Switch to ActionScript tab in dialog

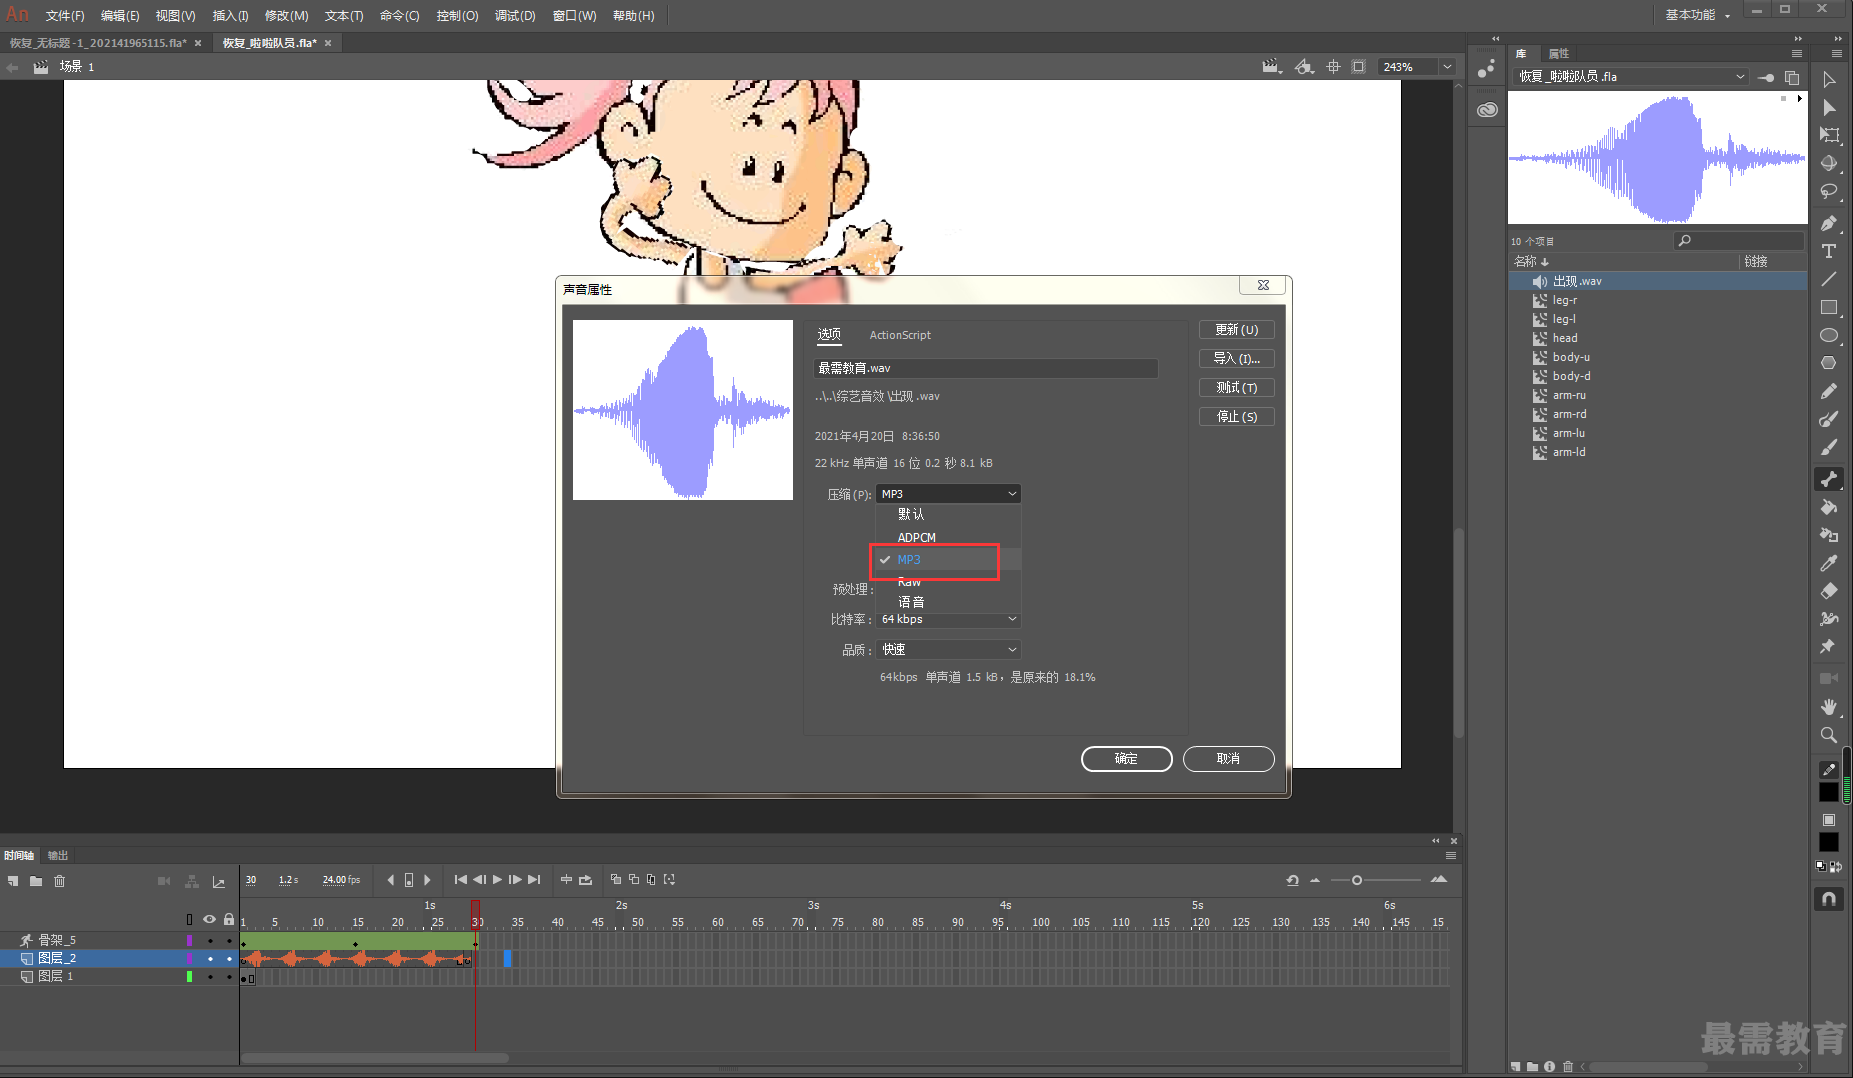pos(900,335)
